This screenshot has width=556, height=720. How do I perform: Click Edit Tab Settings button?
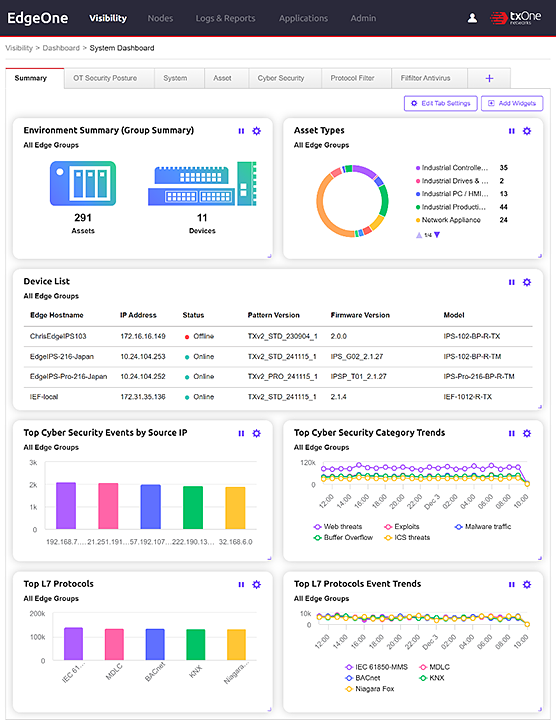pos(441,103)
